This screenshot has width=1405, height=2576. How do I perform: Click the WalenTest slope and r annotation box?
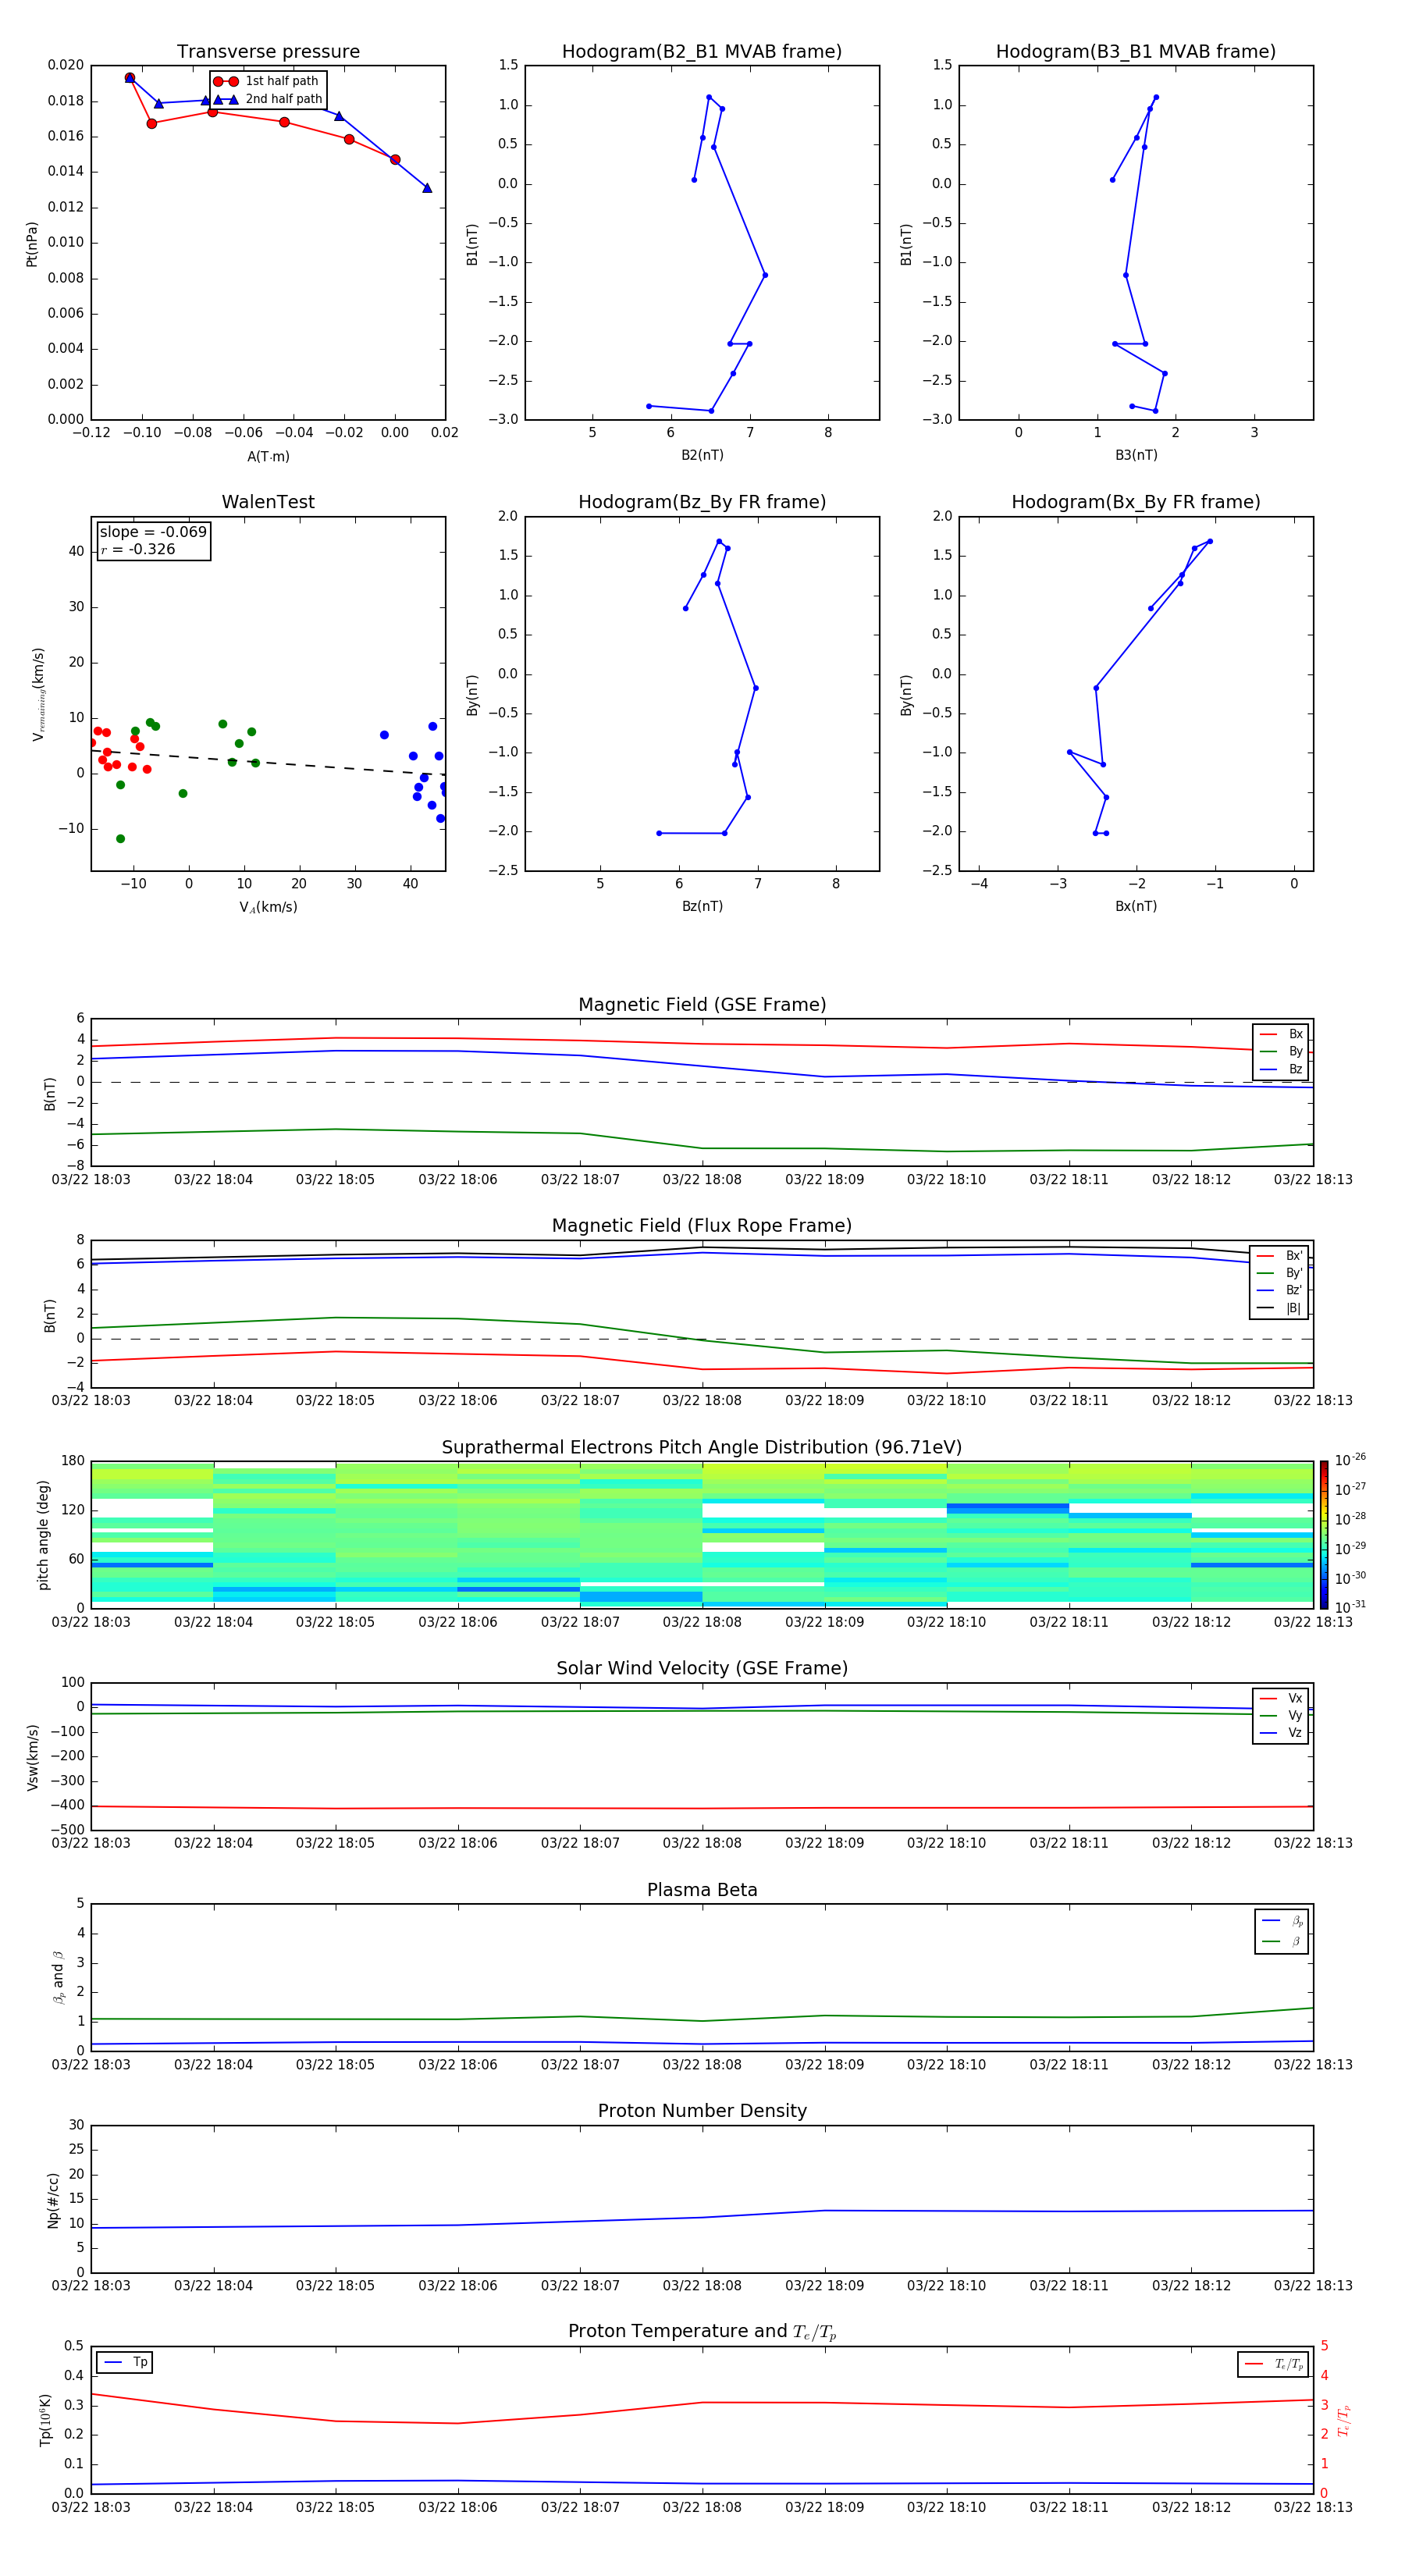pos(153,541)
